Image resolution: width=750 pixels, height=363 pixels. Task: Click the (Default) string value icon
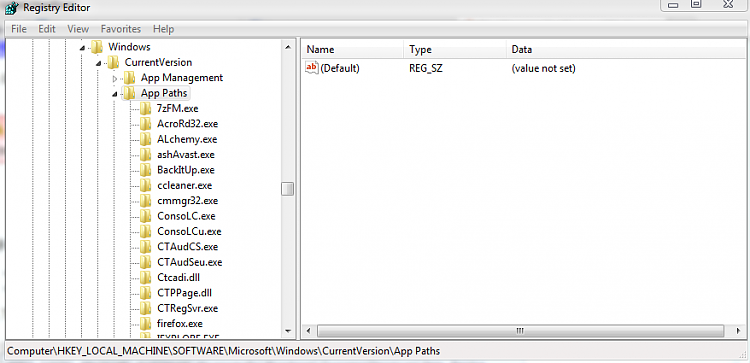point(311,68)
